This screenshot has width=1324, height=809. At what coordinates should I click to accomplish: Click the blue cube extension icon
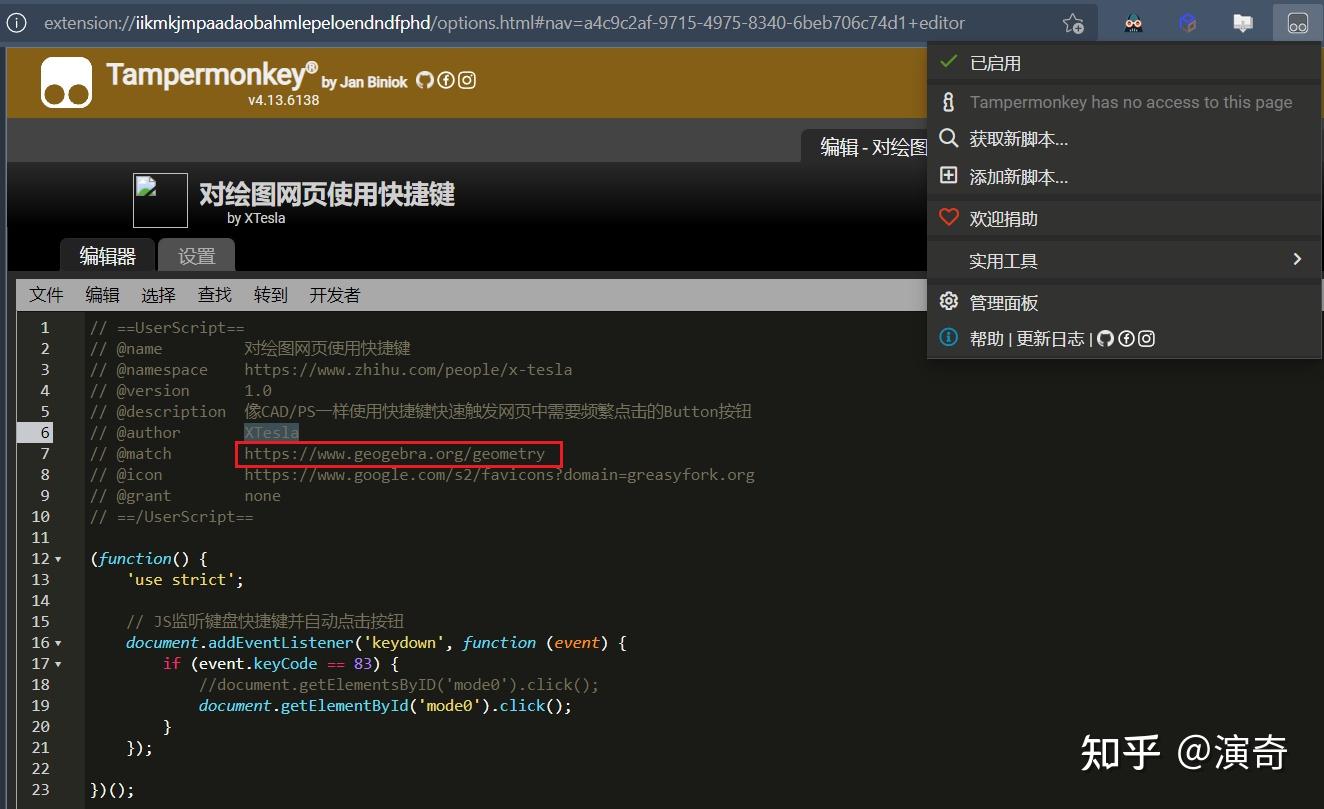click(x=1188, y=23)
